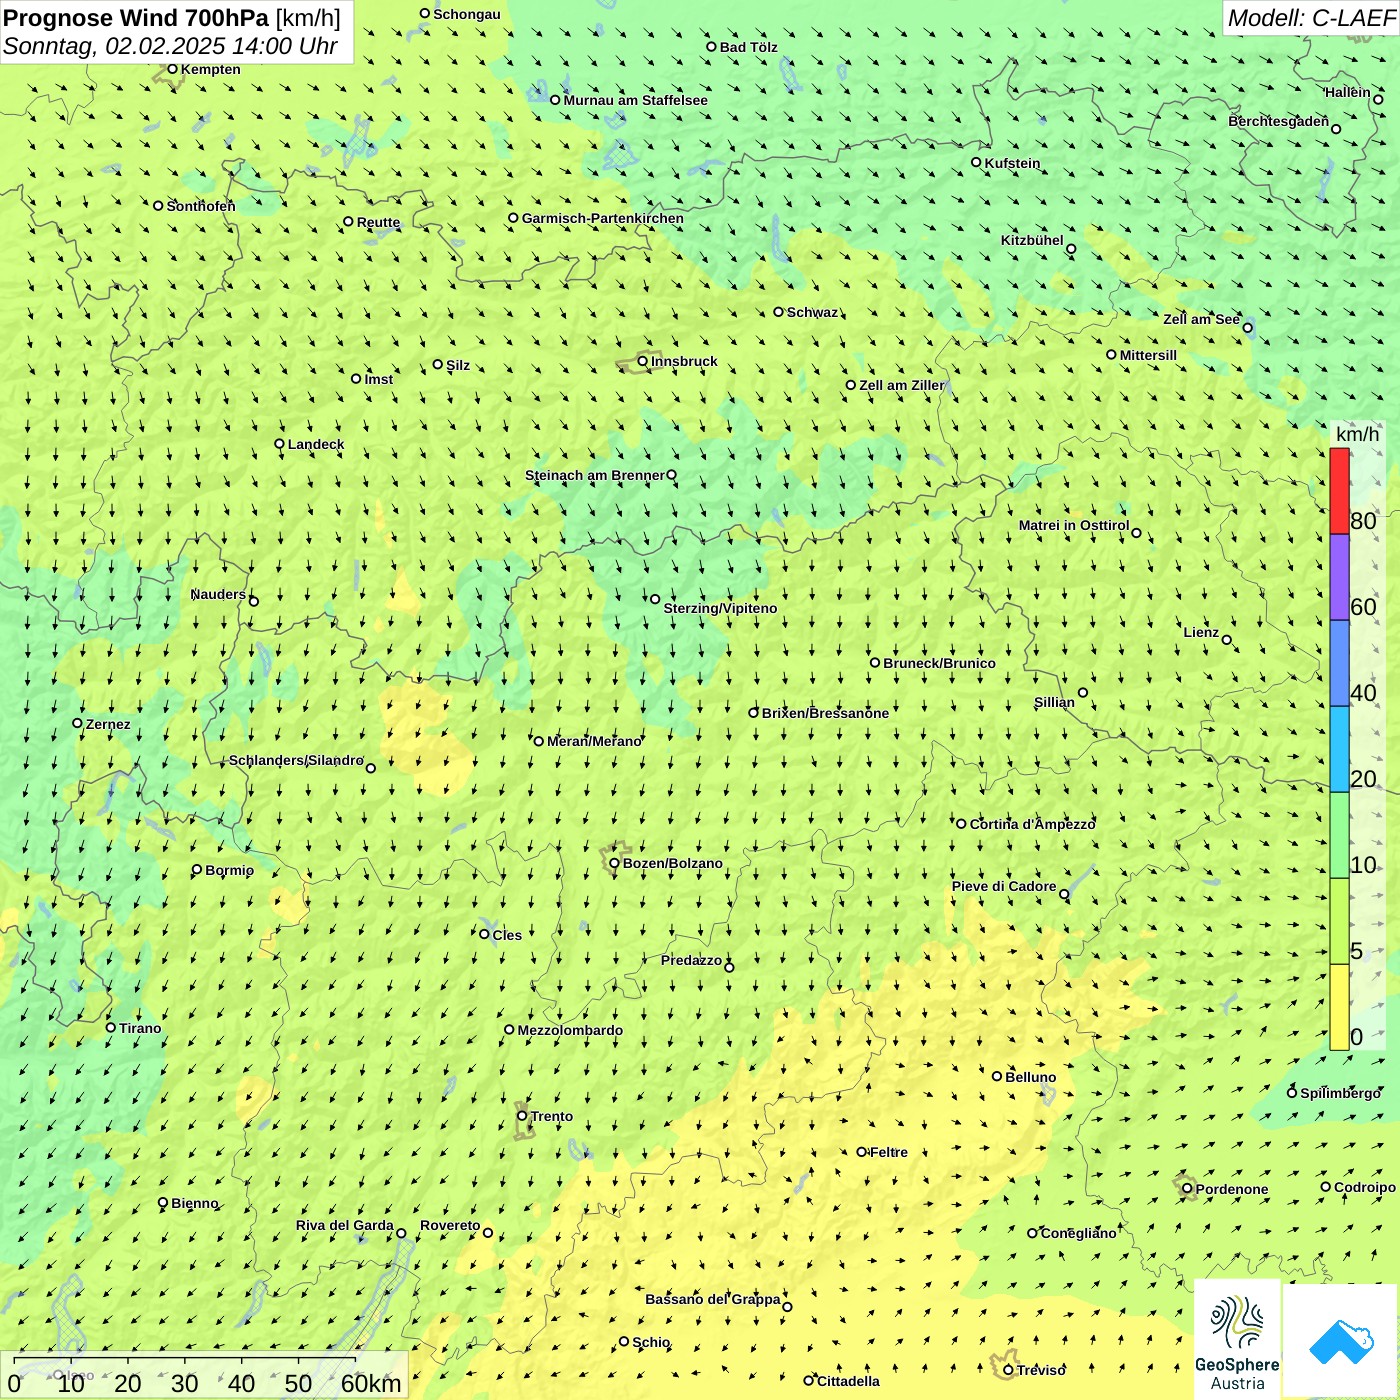The width and height of the screenshot is (1400, 1400).
Task: Click the 'km/h' legend unit label
Action: click(x=1357, y=434)
